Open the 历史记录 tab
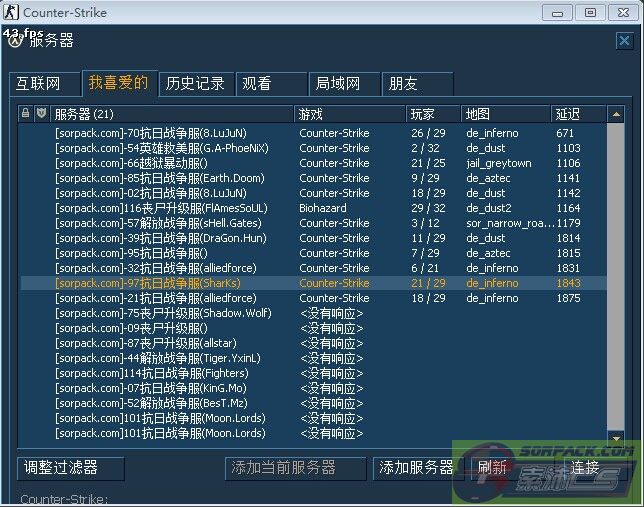Screen dimensions: 644x507 coord(195,84)
